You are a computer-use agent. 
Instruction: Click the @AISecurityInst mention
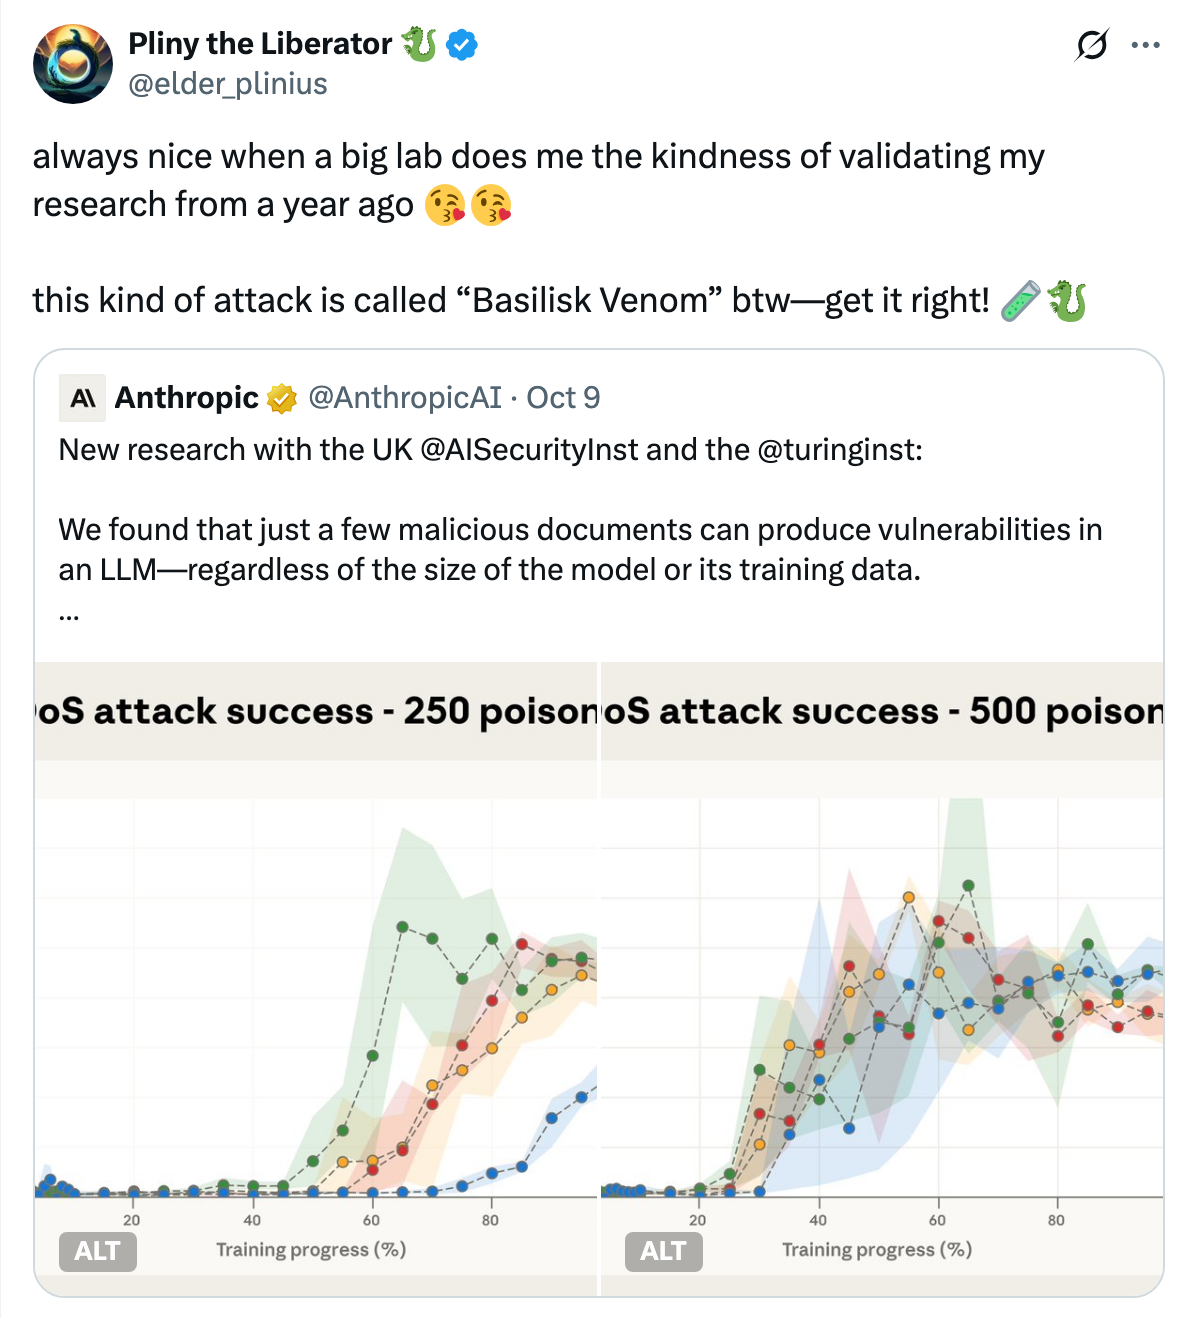pyautogui.click(x=529, y=450)
